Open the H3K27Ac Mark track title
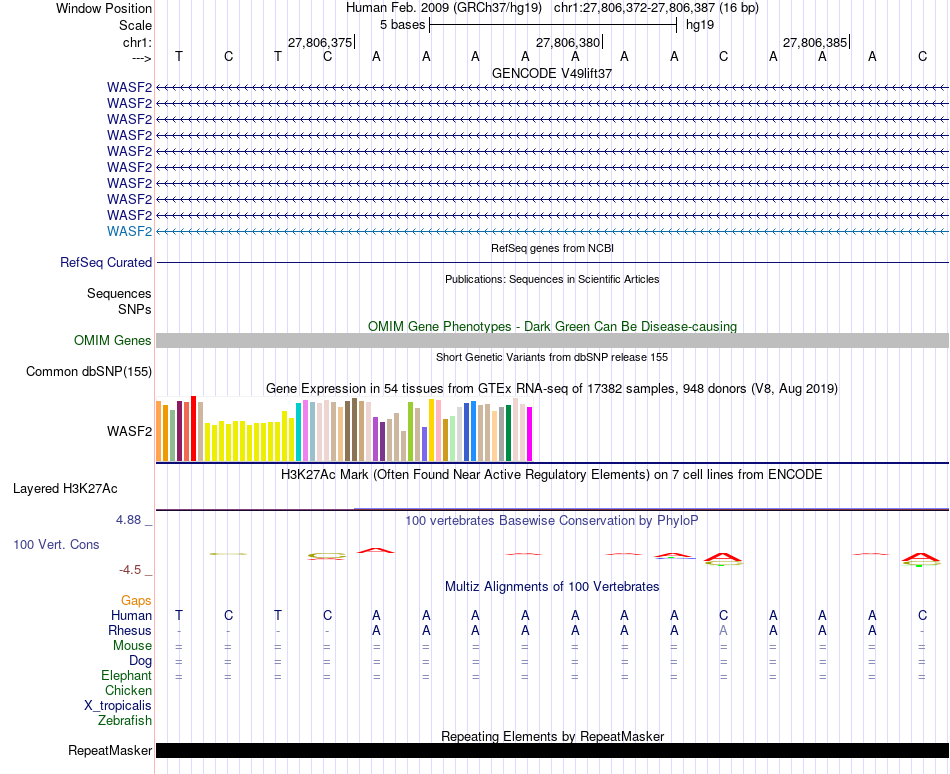 (552, 474)
